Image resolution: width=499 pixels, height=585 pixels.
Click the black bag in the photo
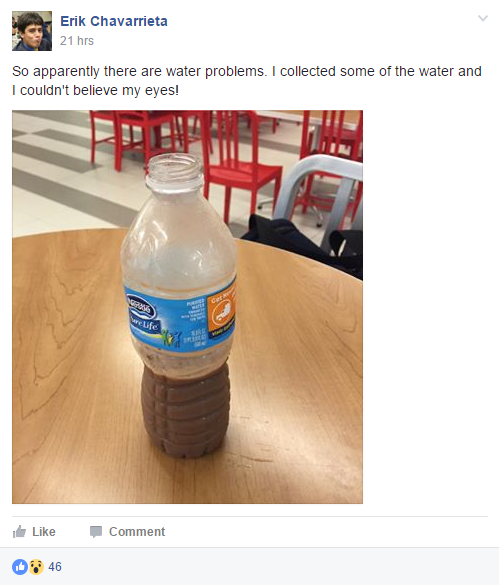pyautogui.click(x=304, y=244)
